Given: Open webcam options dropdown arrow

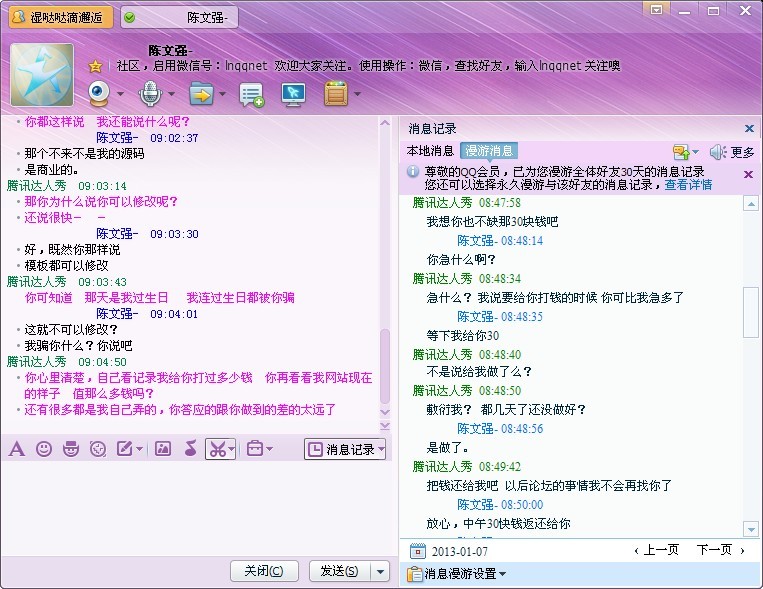Looking at the screenshot, I should click(120, 93).
